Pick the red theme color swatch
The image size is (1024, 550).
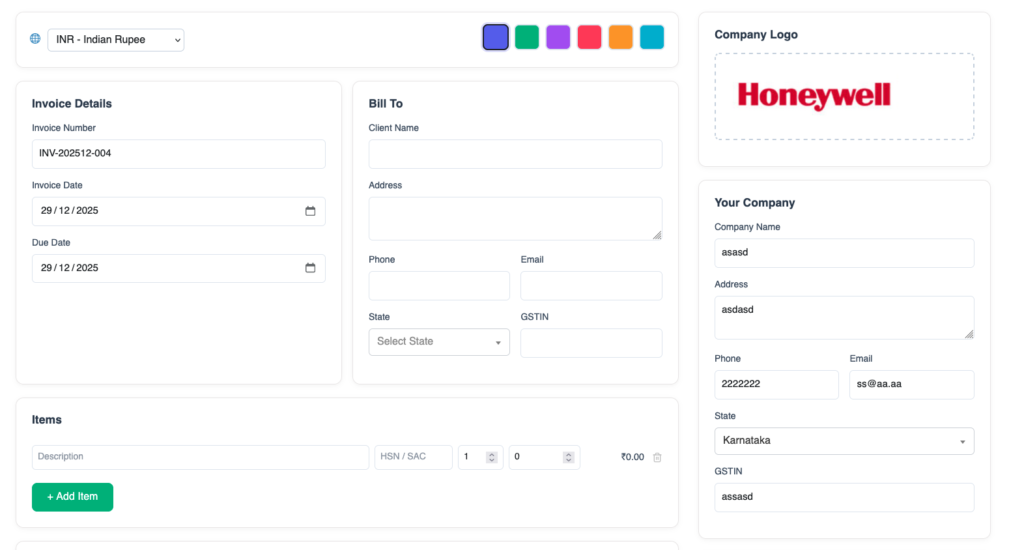click(589, 37)
